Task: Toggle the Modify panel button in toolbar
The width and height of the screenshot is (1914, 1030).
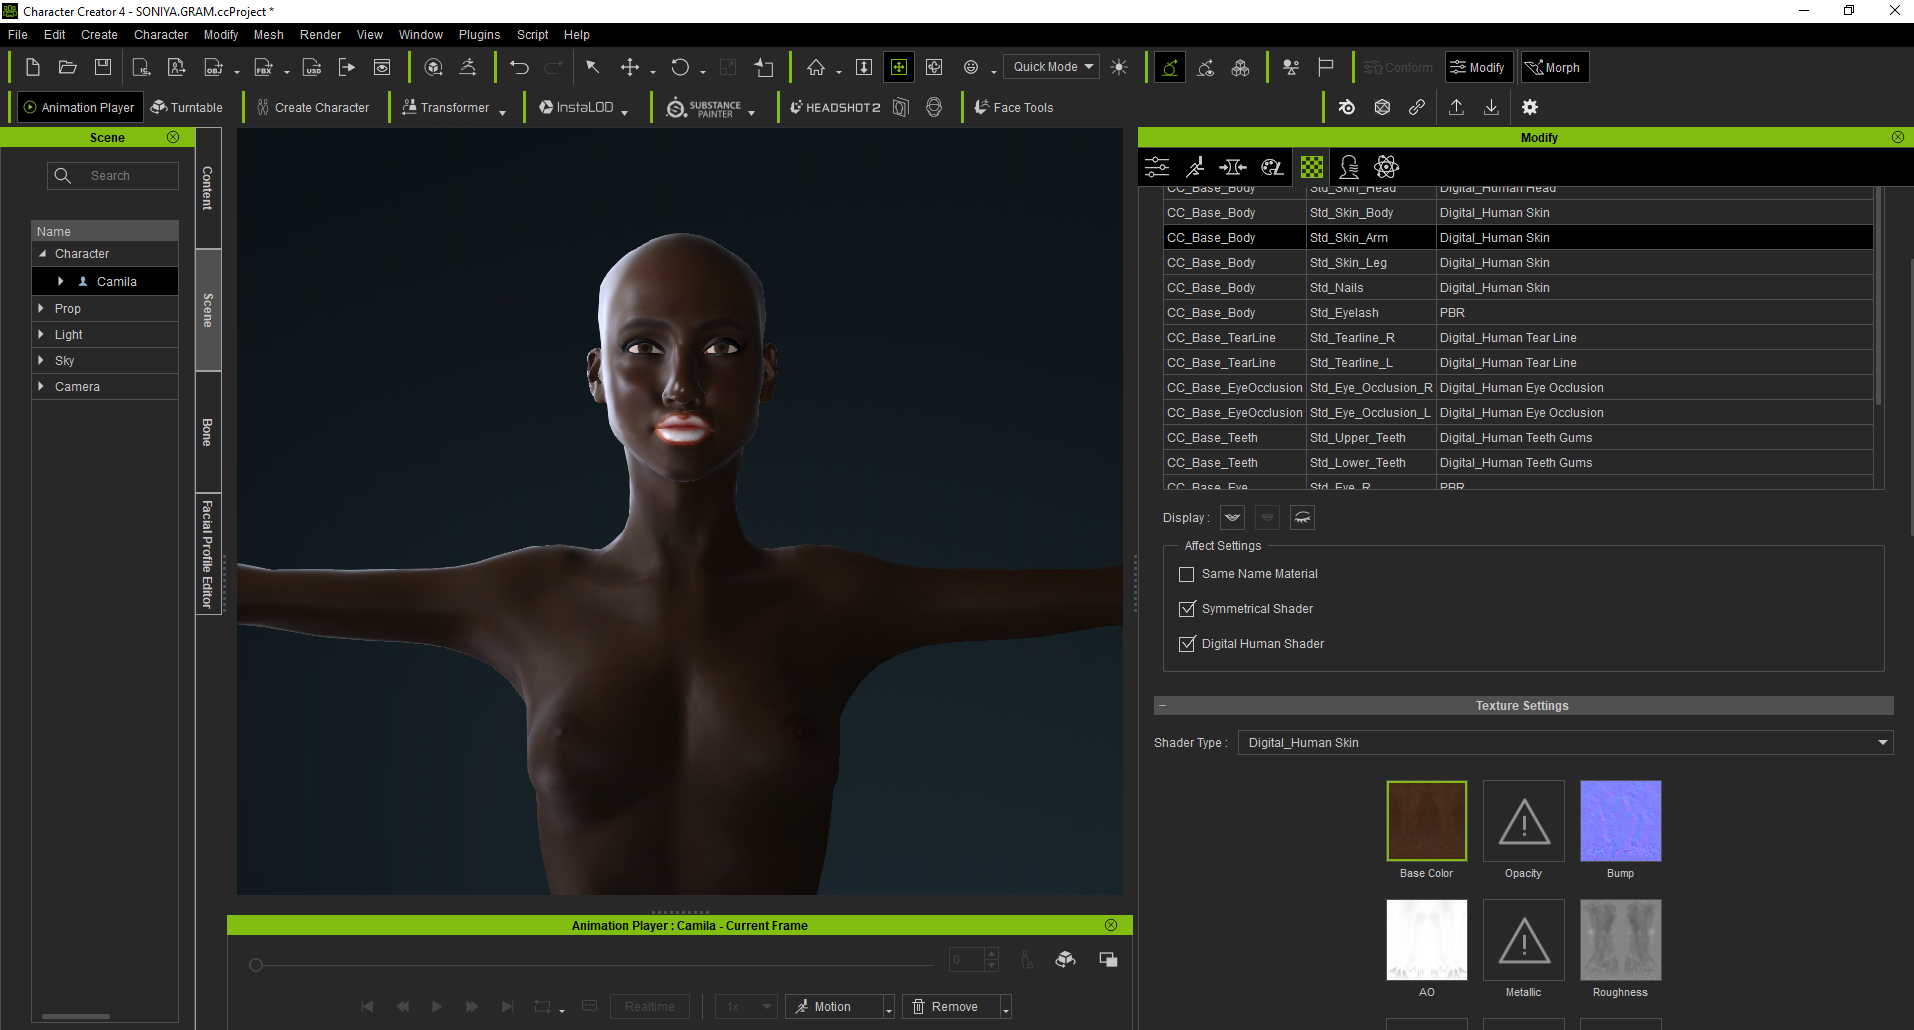Action: (x=1478, y=67)
